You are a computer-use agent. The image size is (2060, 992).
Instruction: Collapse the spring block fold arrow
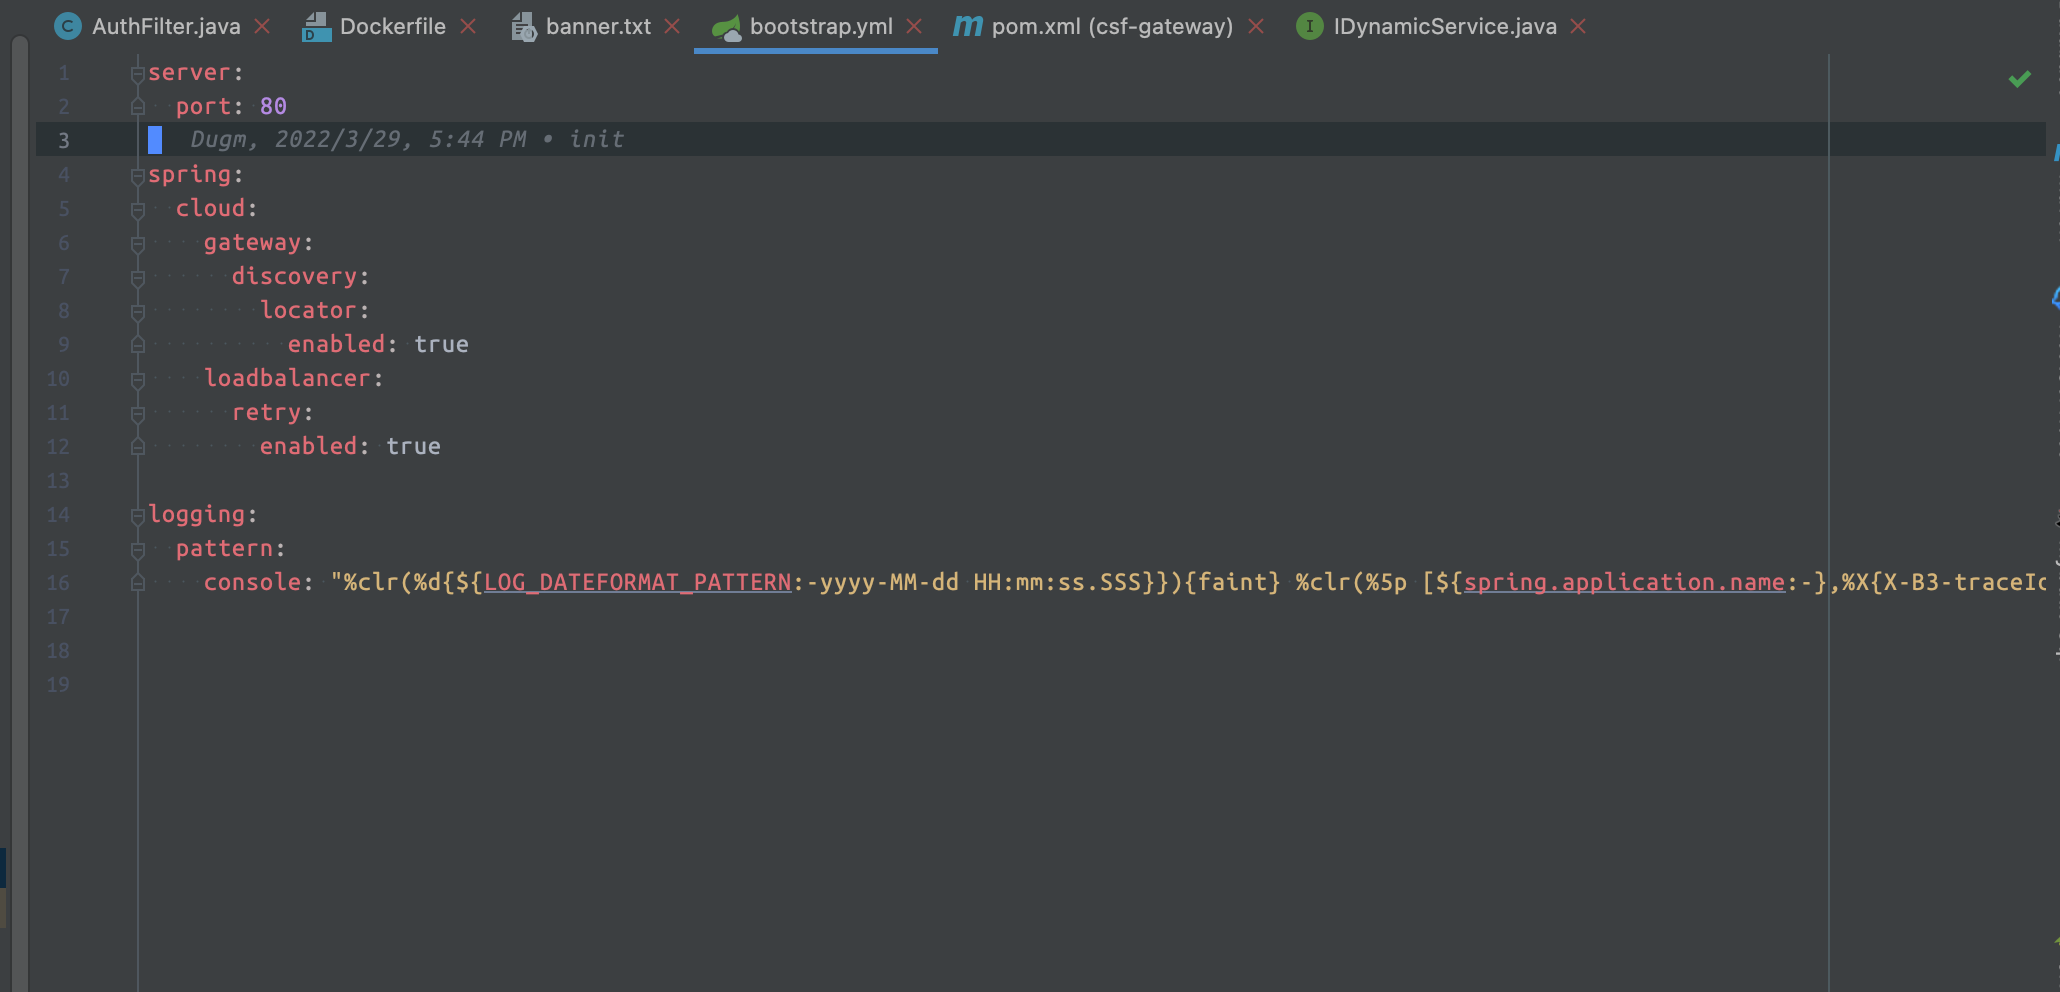[138, 176]
